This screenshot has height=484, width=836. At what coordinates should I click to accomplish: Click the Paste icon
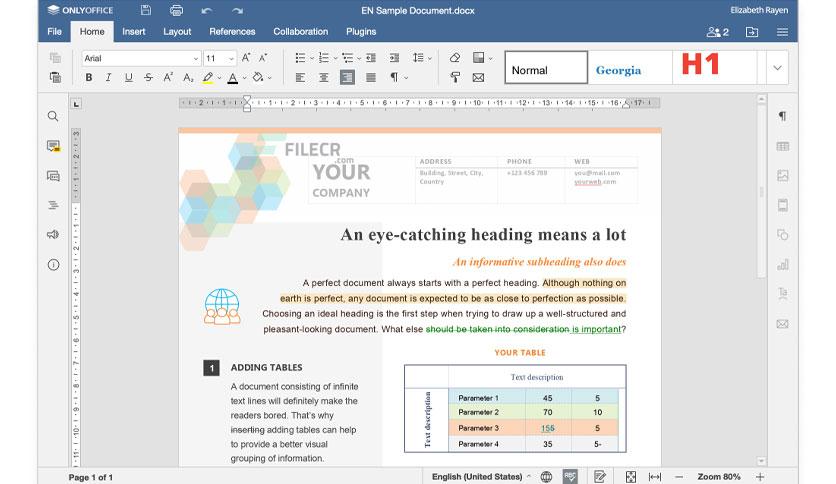tap(55, 77)
